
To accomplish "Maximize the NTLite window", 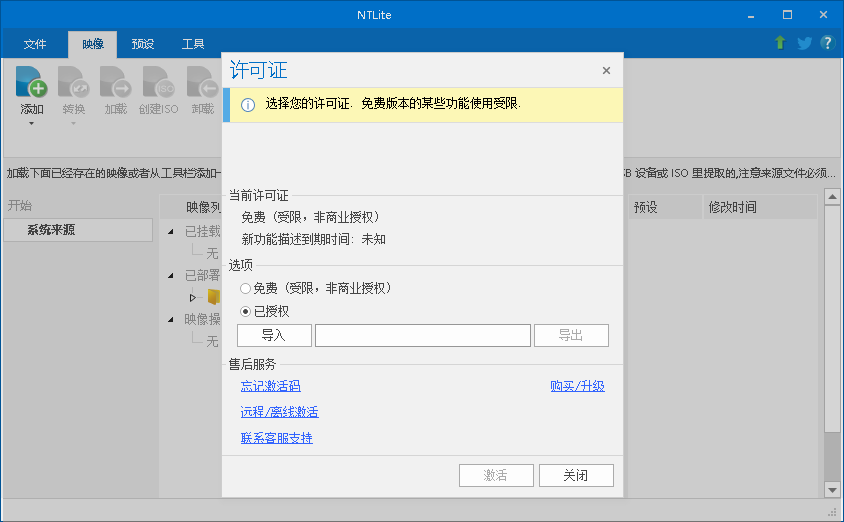I will [787, 15].
